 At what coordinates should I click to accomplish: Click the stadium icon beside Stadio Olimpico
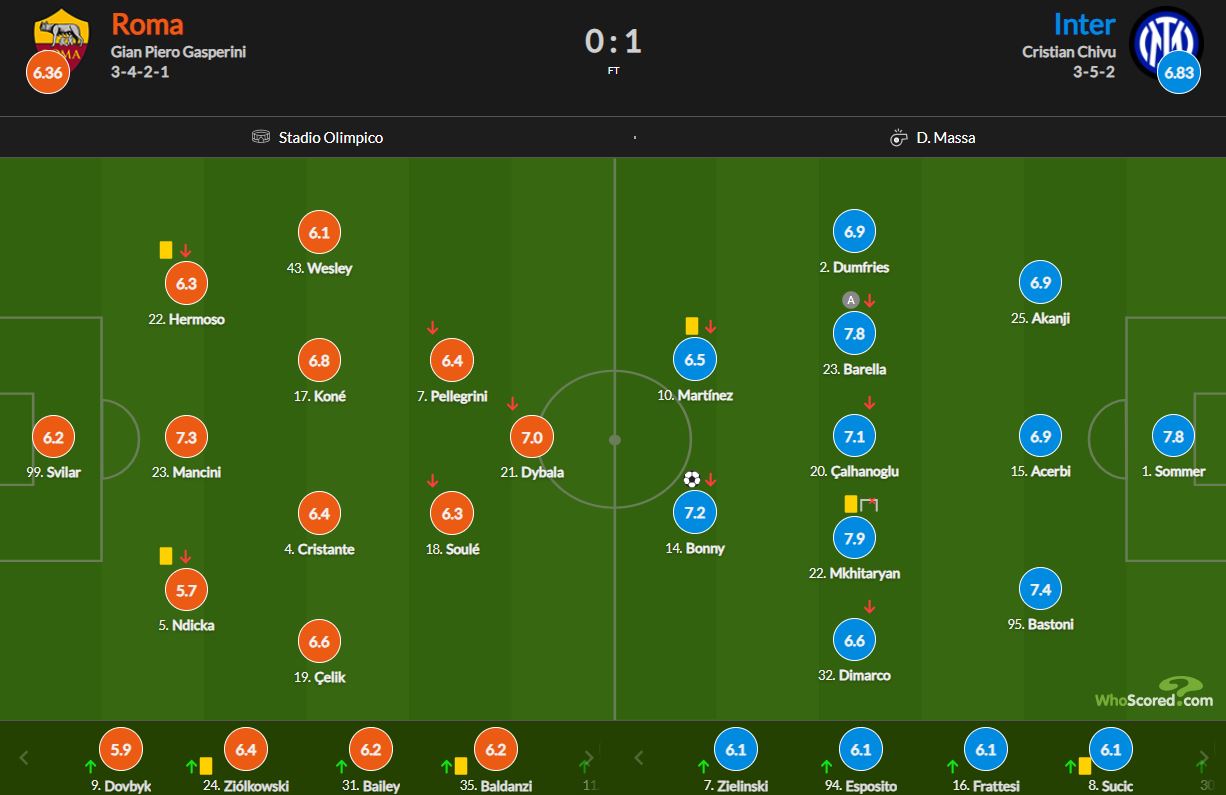point(261,137)
